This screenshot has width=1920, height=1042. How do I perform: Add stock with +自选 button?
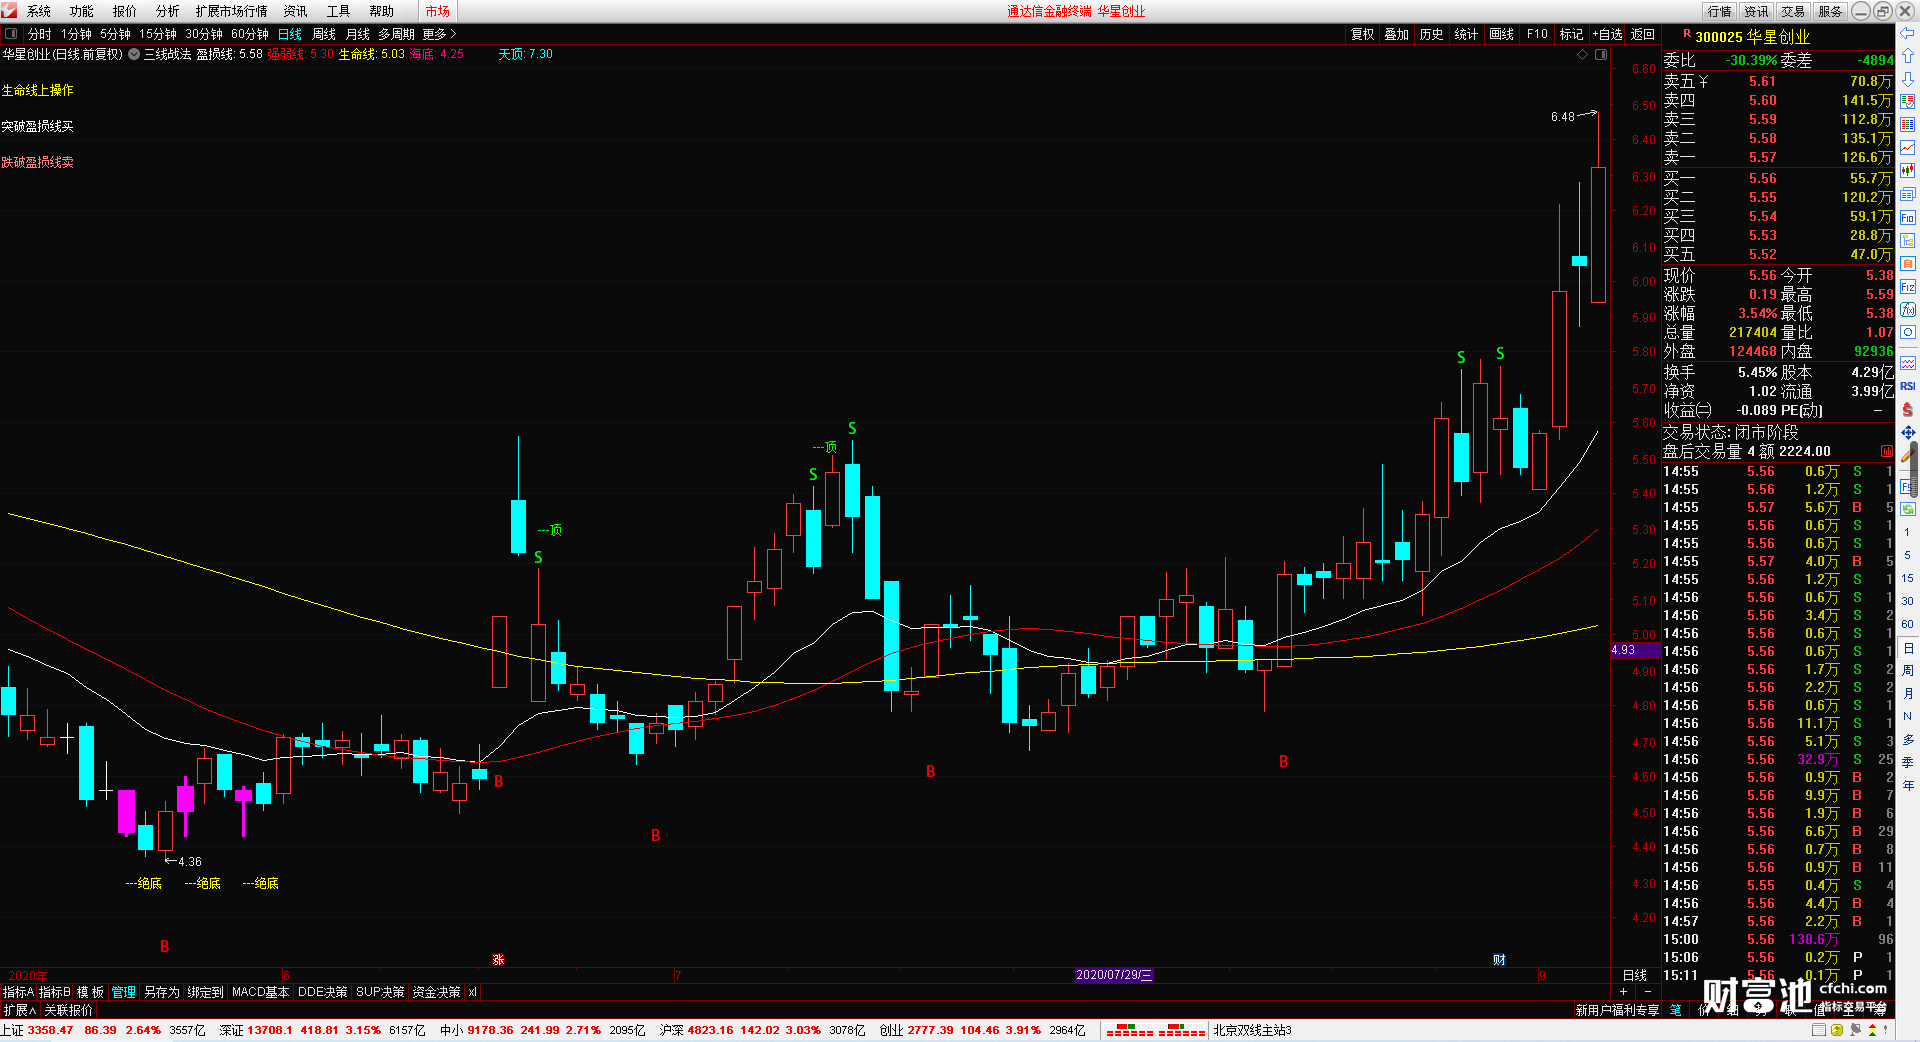[1607, 34]
